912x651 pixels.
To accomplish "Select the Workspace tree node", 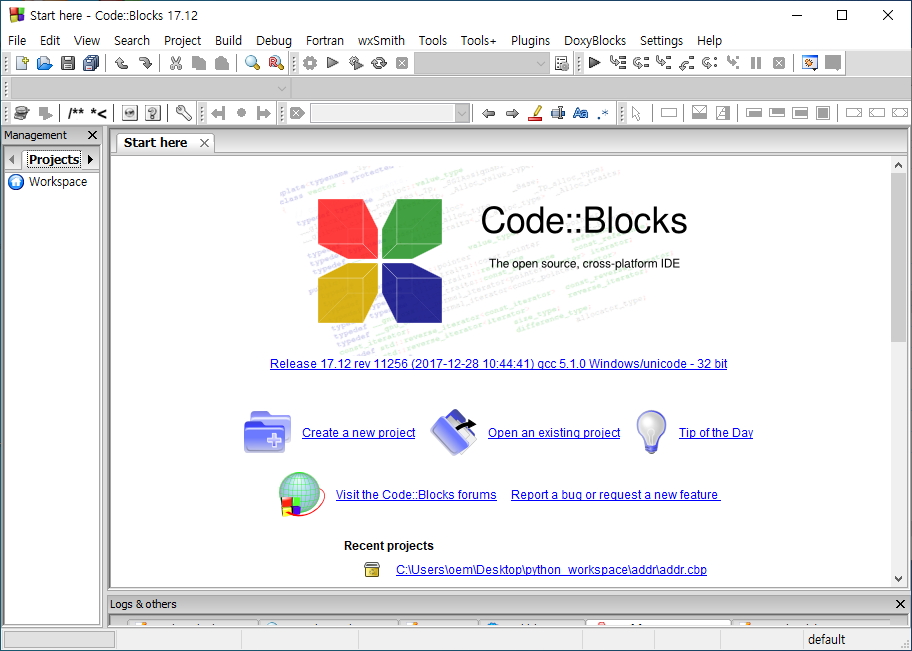I will pyautogui.click(x=58, y=182).
